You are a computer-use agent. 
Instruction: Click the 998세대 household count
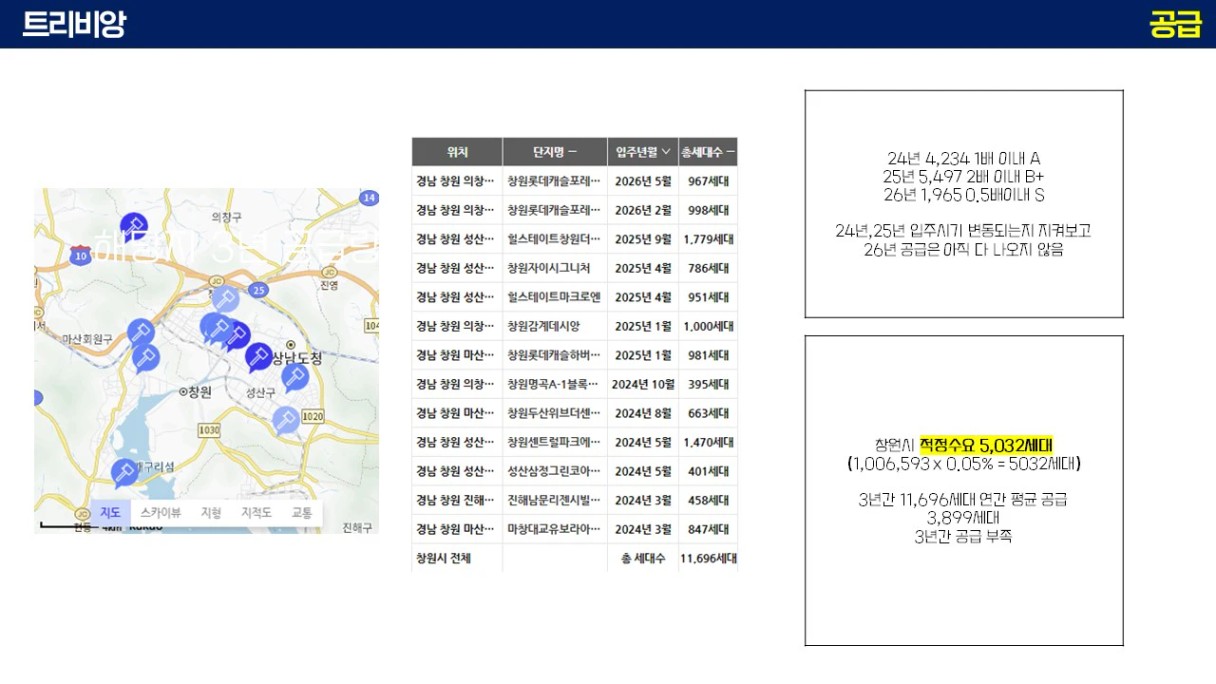[709, 210]
